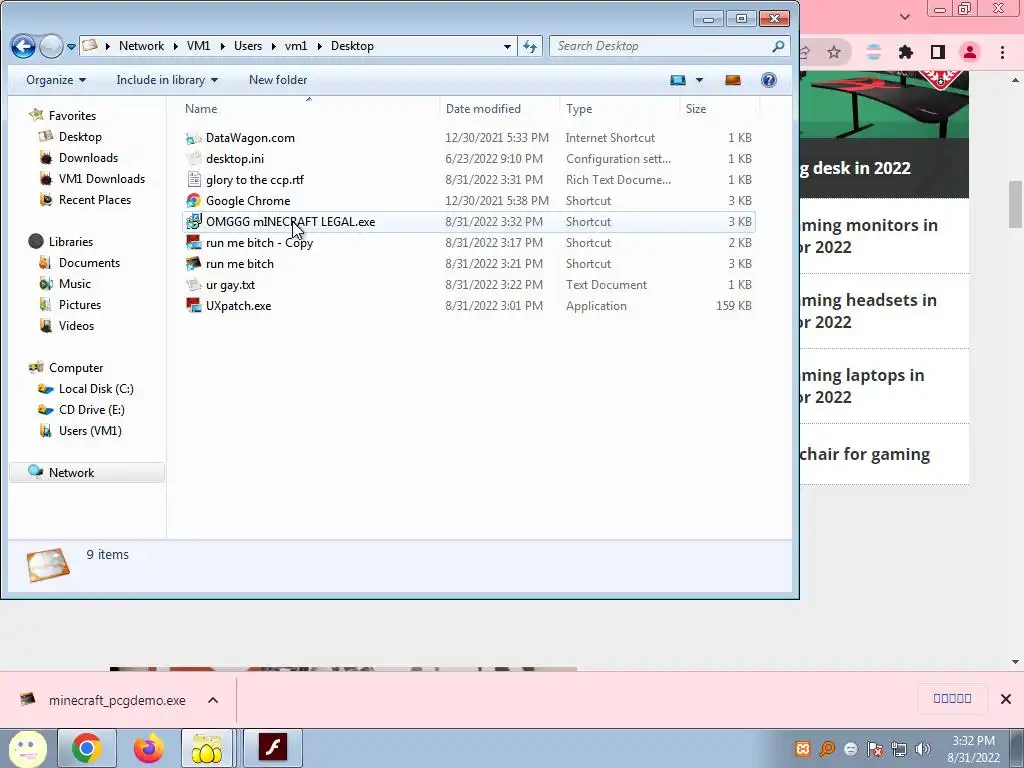Open the Documents library
The height and width of the screenshot is (768, 1024).
tap(89, 263)
